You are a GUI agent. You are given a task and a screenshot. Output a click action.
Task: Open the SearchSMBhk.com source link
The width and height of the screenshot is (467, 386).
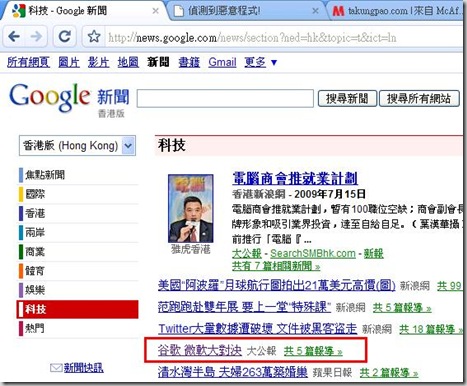(x=313, y=253)
